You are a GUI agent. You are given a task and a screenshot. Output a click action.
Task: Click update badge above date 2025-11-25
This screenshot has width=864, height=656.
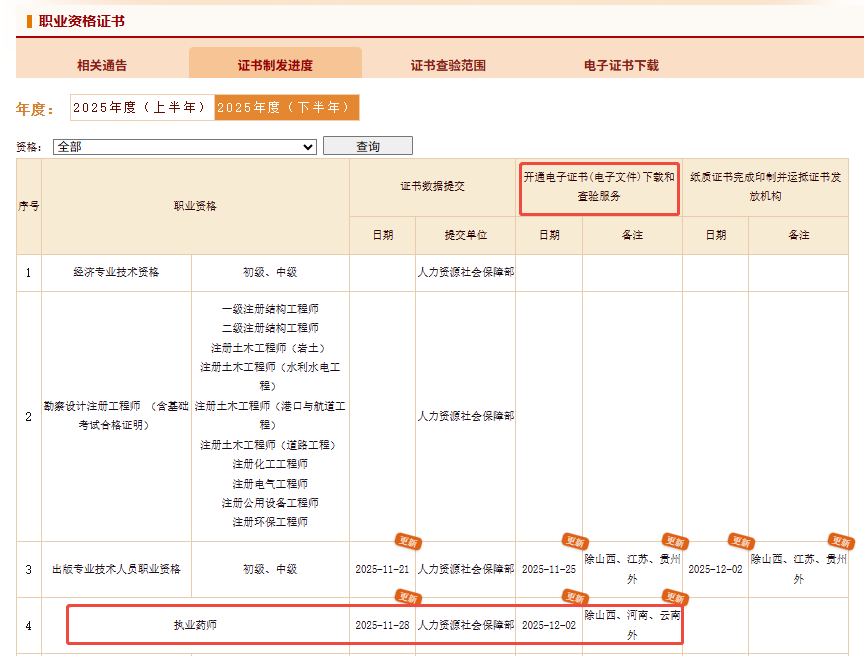click(x=574, y=541)
